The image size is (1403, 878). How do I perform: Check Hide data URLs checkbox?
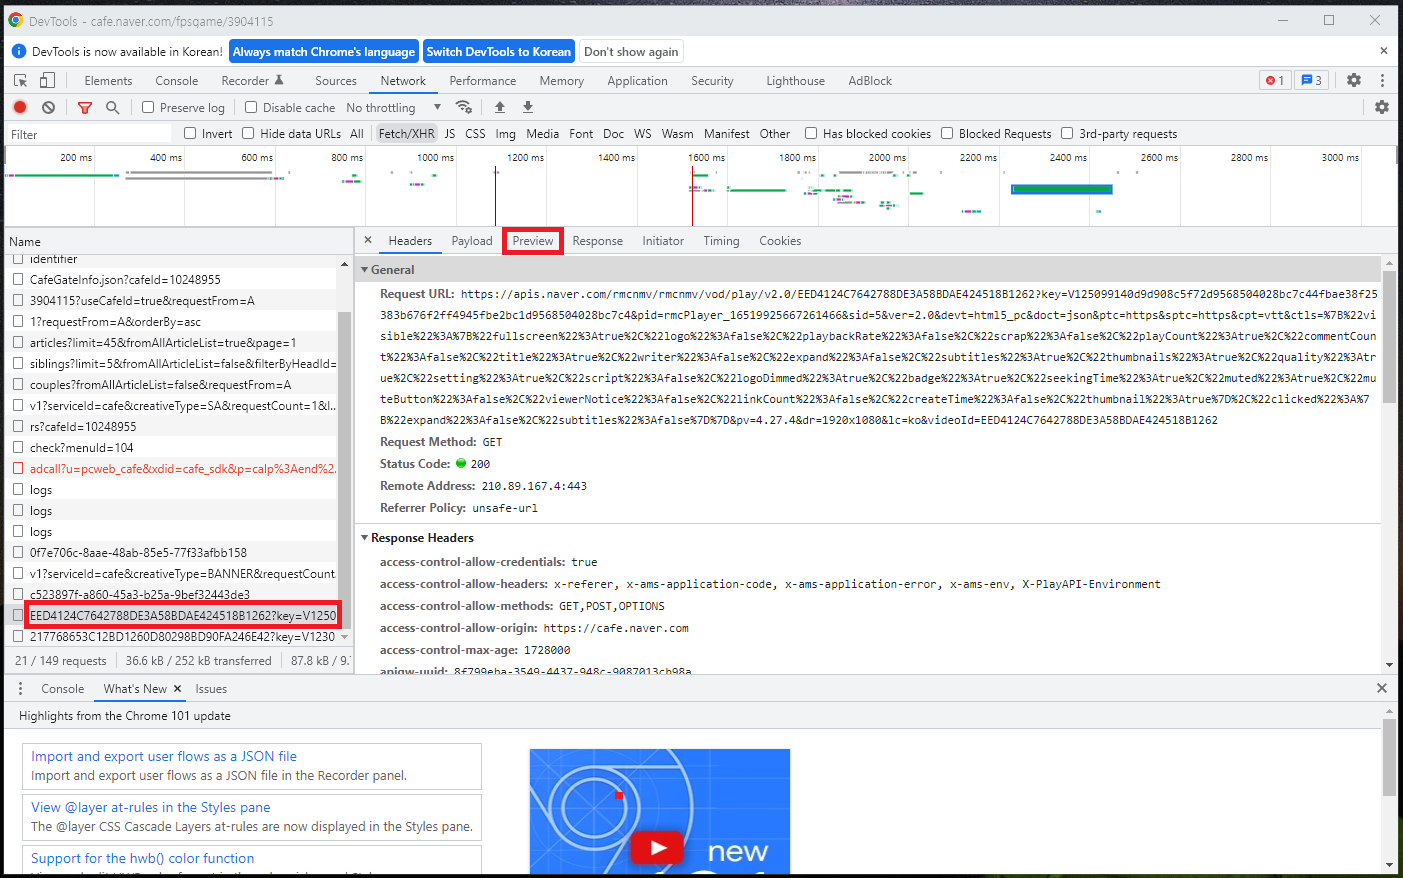click(x=248, y=133)
